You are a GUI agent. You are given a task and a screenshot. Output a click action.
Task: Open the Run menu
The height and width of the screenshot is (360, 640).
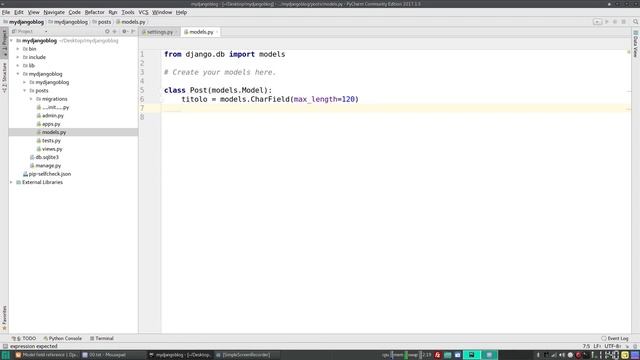[113, 12]
